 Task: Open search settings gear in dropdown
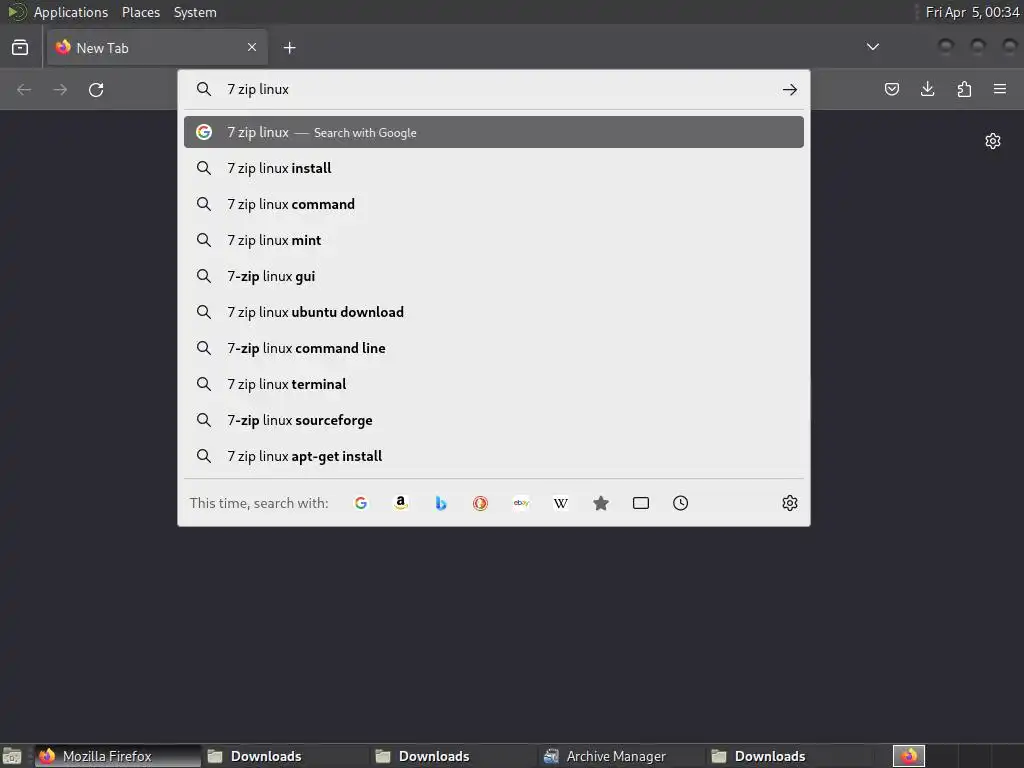coord(790,503)
